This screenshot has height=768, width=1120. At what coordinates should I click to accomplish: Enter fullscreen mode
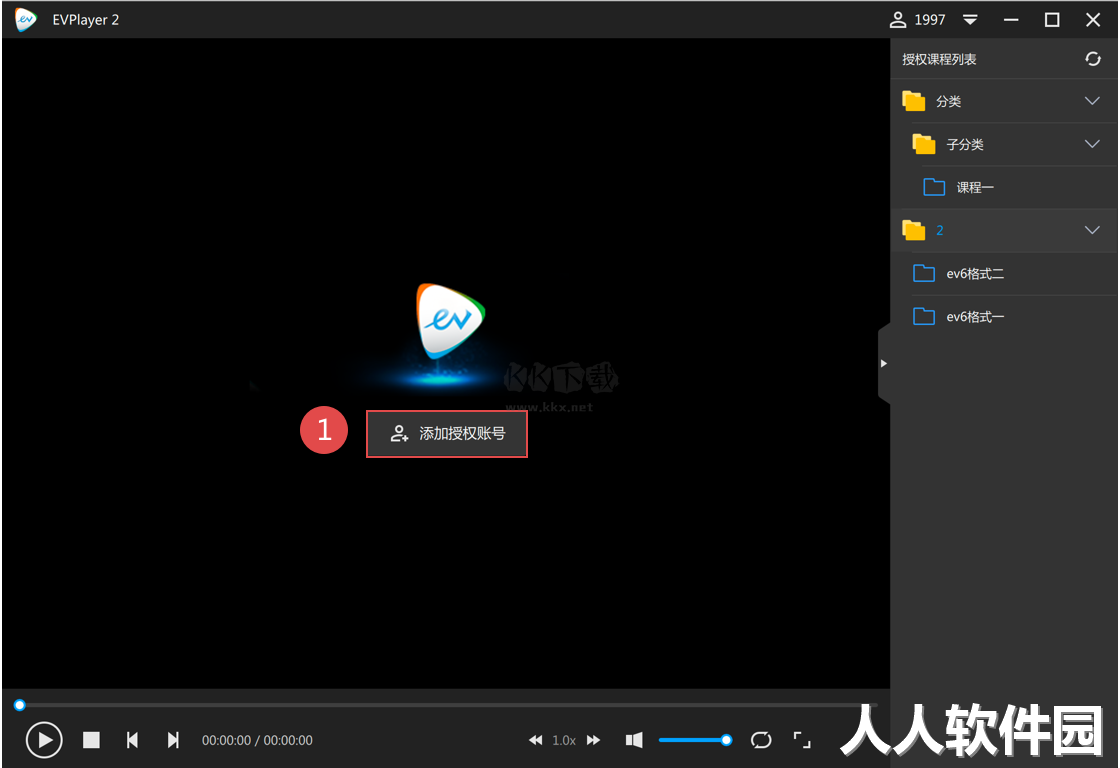(x=802, y=740)
